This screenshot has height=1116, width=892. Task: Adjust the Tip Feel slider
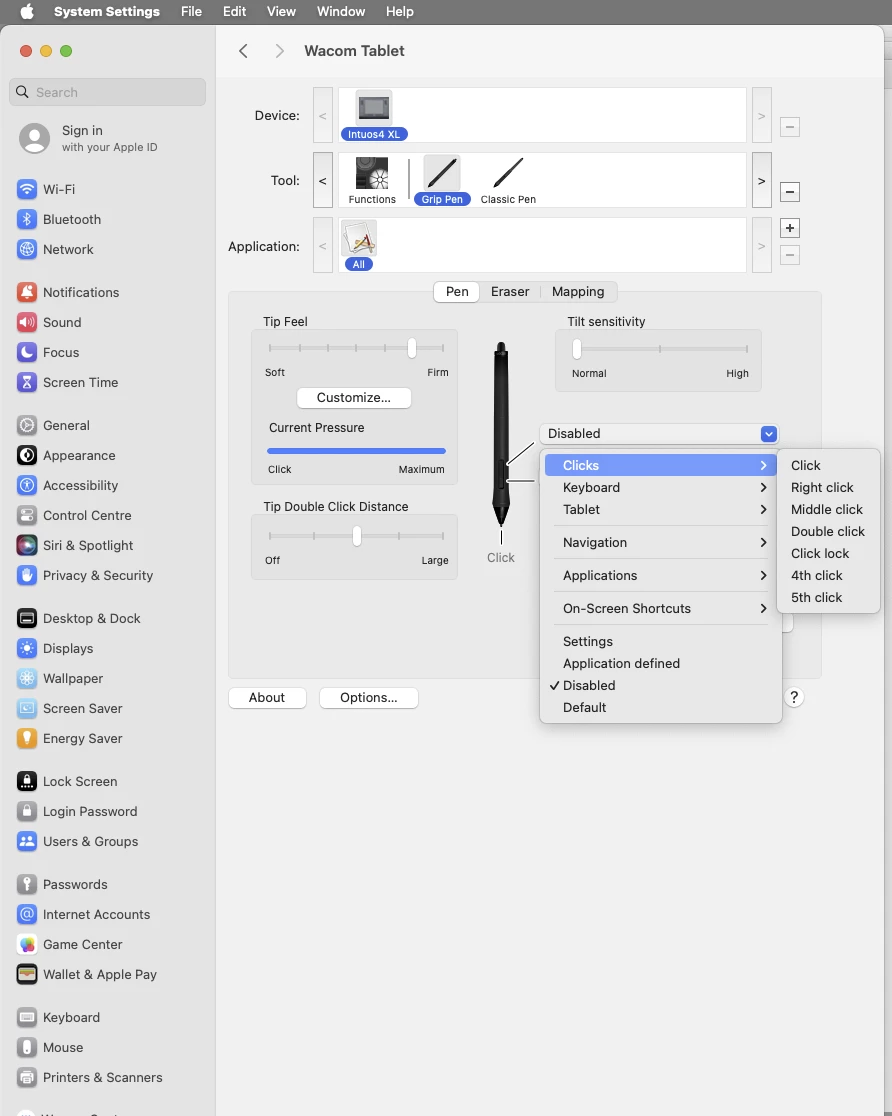(411, 348)
